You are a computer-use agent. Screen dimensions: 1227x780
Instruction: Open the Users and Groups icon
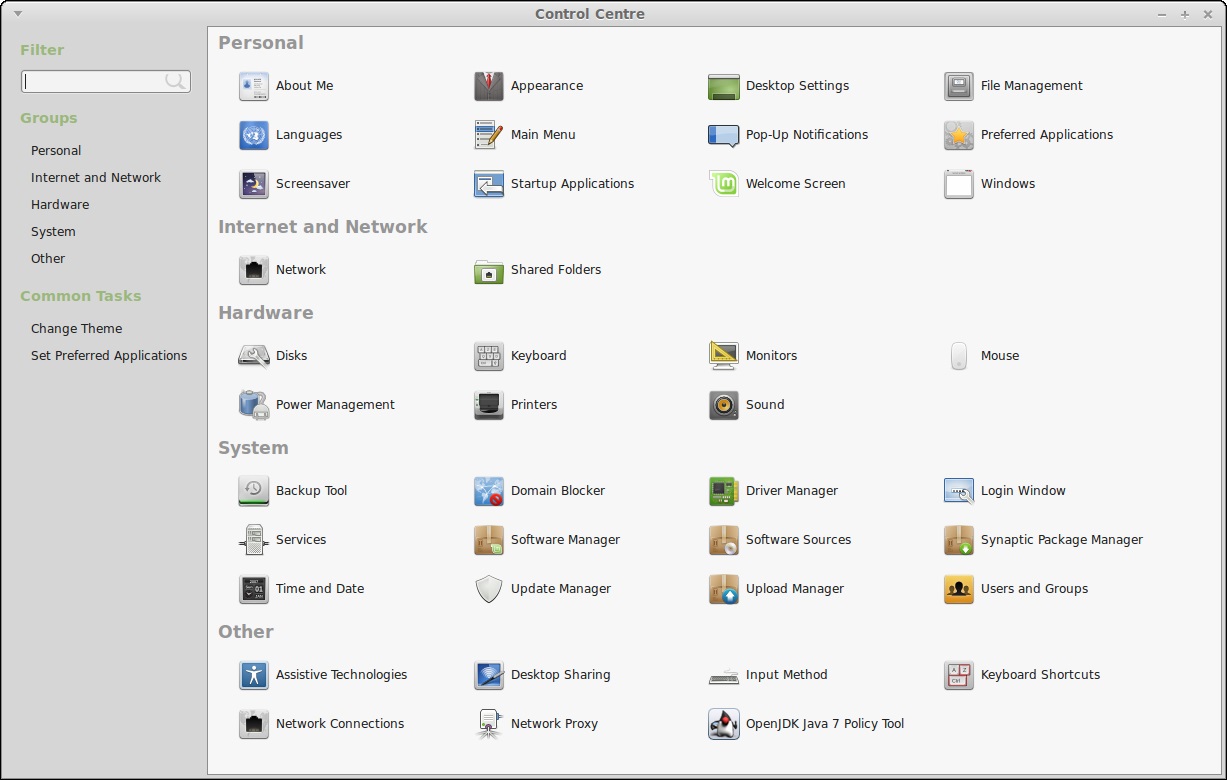[x=959, y=589]
